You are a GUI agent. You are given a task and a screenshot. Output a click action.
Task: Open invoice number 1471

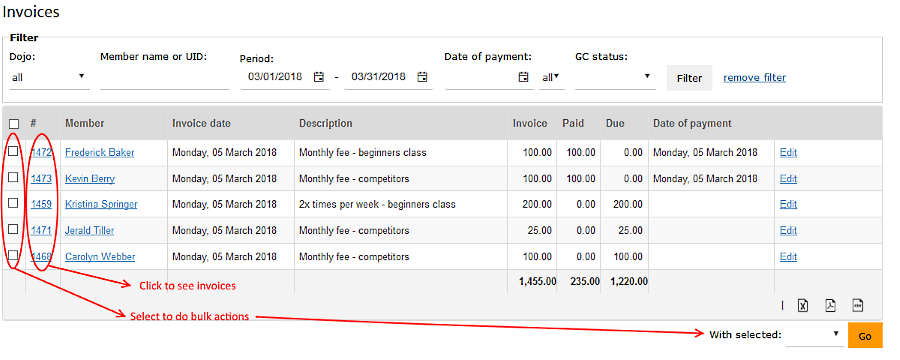point(41,230)
